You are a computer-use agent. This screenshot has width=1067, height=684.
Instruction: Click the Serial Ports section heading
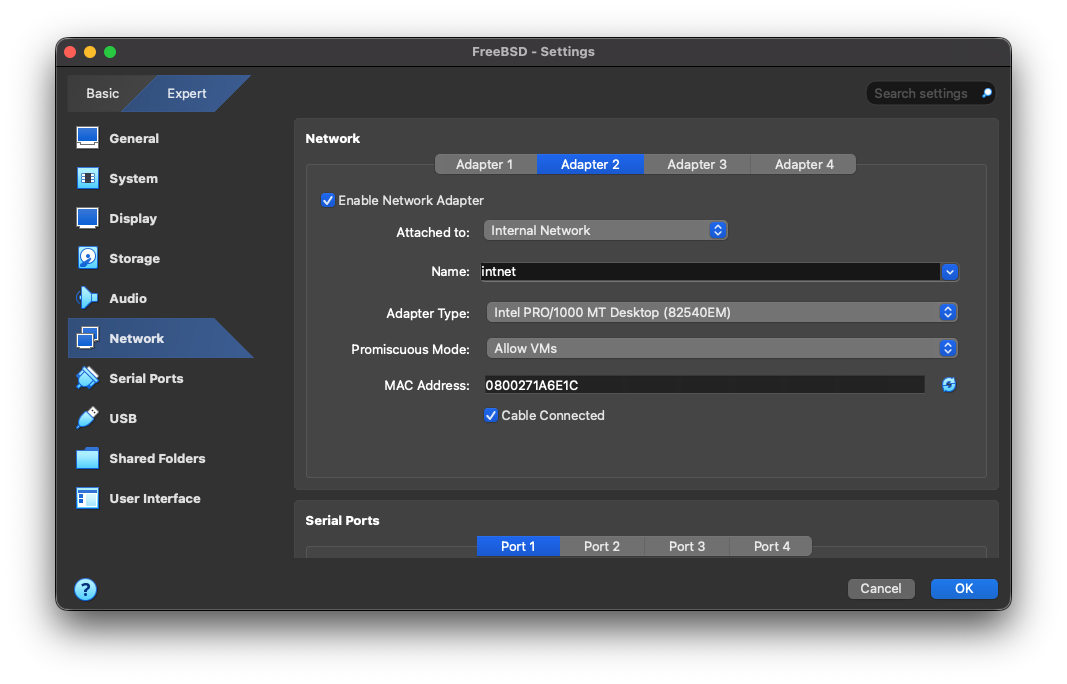[342, 521]
